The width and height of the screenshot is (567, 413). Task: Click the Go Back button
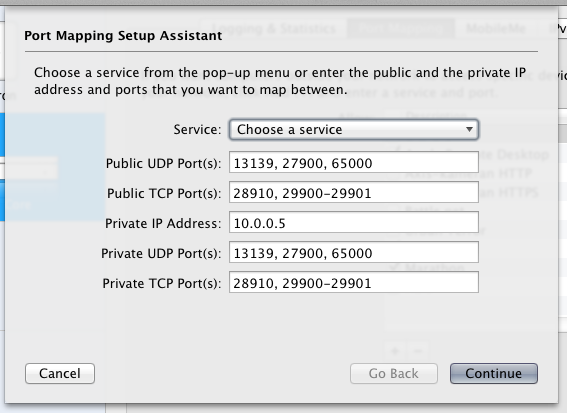(x=394, y=374)
